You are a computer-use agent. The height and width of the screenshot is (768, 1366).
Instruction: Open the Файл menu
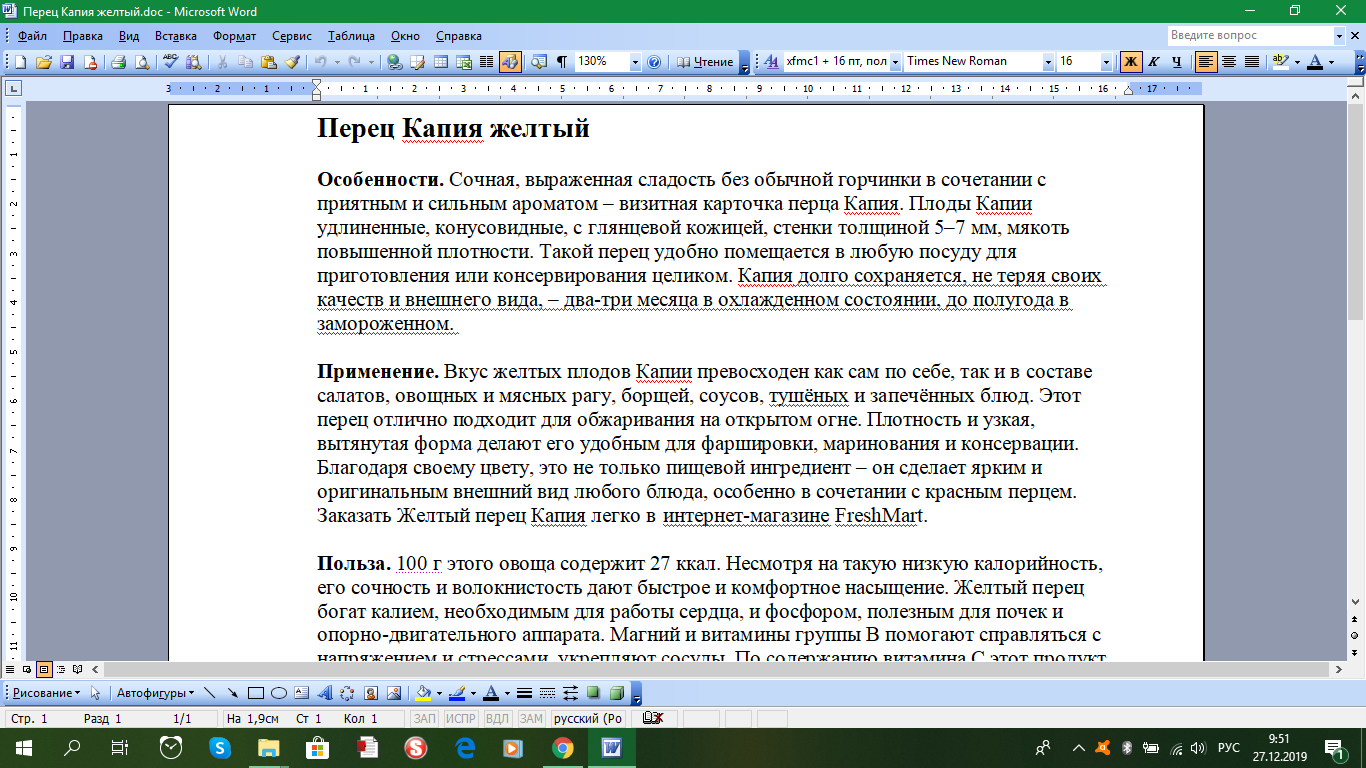click(x=32, y=35)
